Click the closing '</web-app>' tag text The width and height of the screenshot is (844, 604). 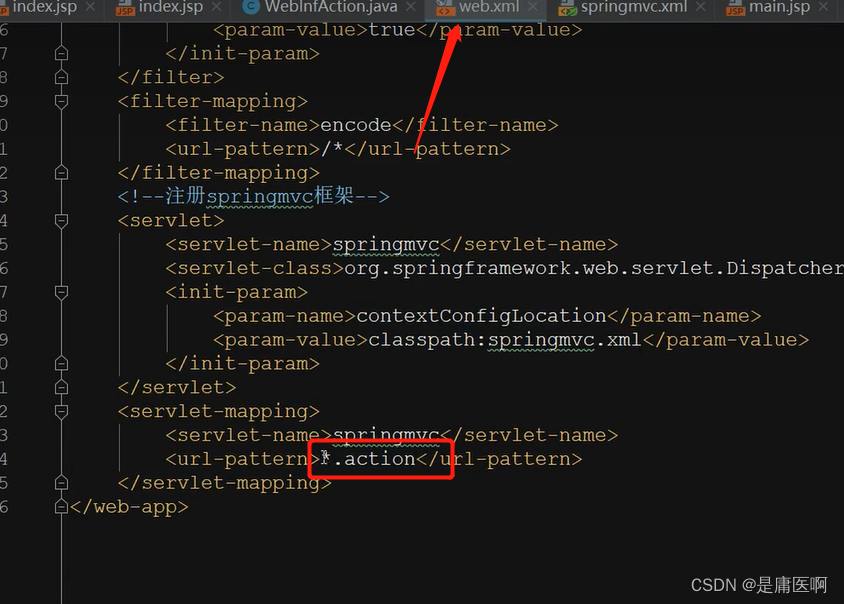[x=129, y=507]
